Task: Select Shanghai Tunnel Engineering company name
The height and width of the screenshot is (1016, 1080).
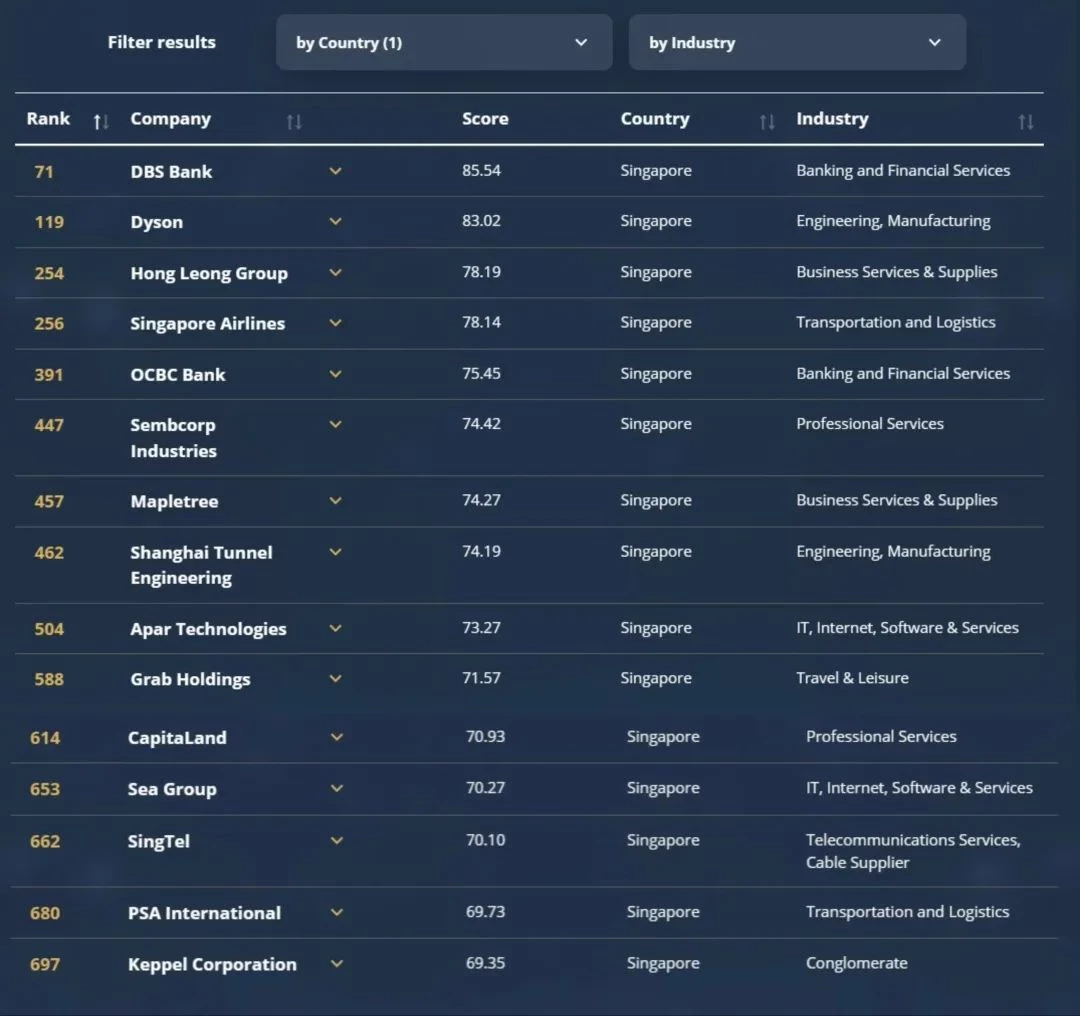Action: tap(201, 565)
